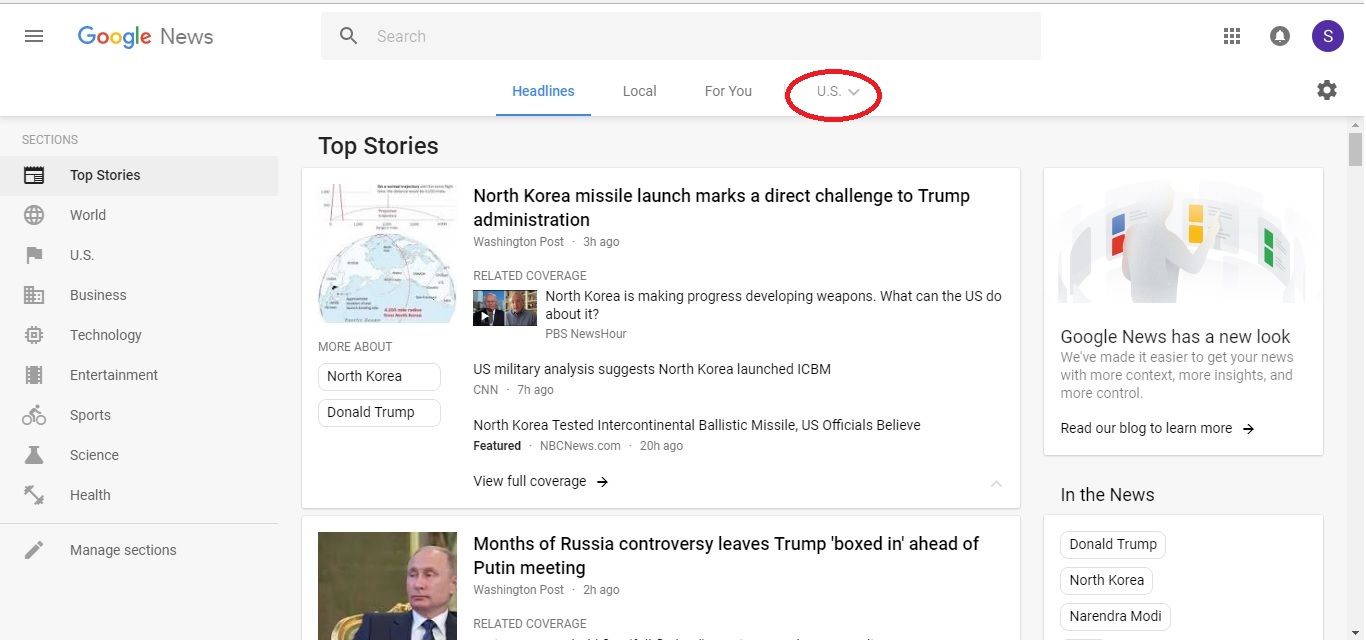Image resolution: width=1366 pixels, height=640 pixels.
Task: Open the U.S. edition dropdown
Action: coord(838,91)
